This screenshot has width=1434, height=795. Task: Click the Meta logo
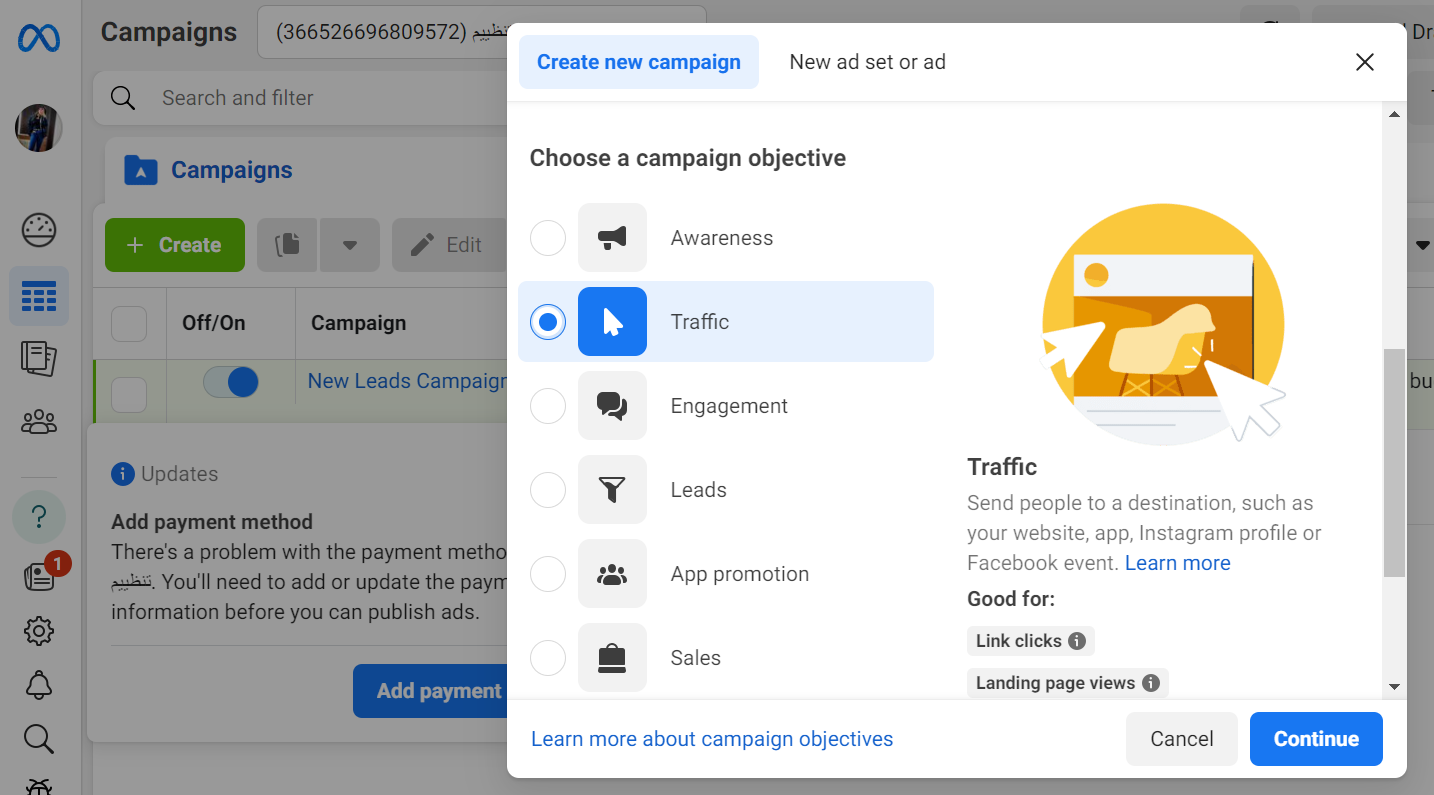pyautogui.click(x=38, y=38)
